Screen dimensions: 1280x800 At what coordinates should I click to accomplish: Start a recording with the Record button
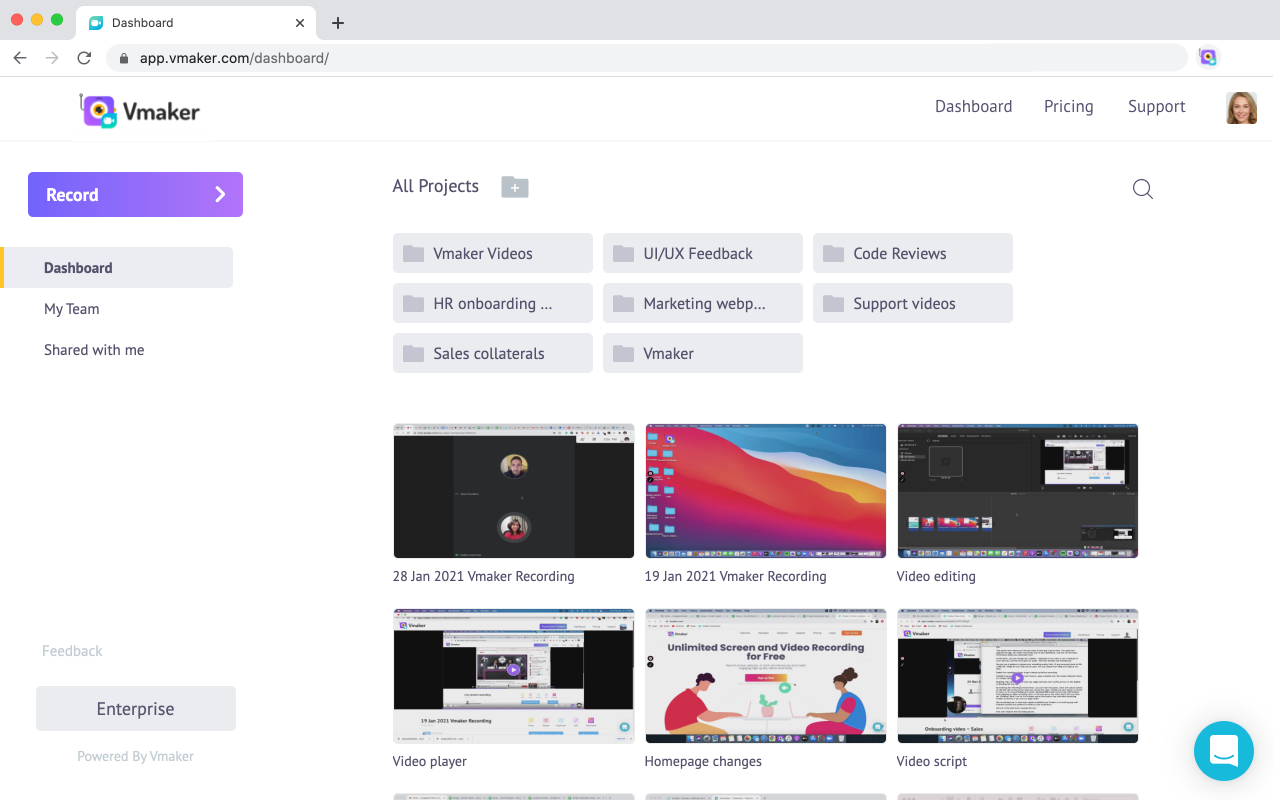click(135, 195)
